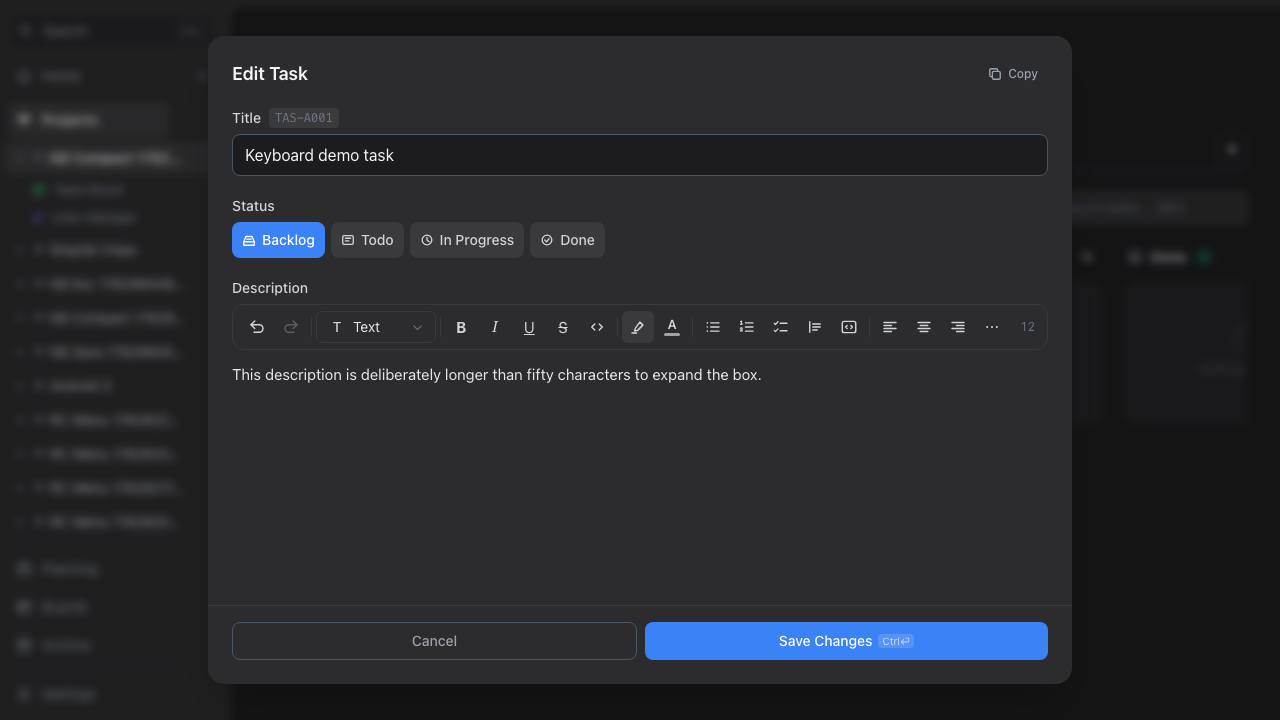Toggle inline code formatting
Screen dimensions: 1280x720
click(x=597, y=327)
